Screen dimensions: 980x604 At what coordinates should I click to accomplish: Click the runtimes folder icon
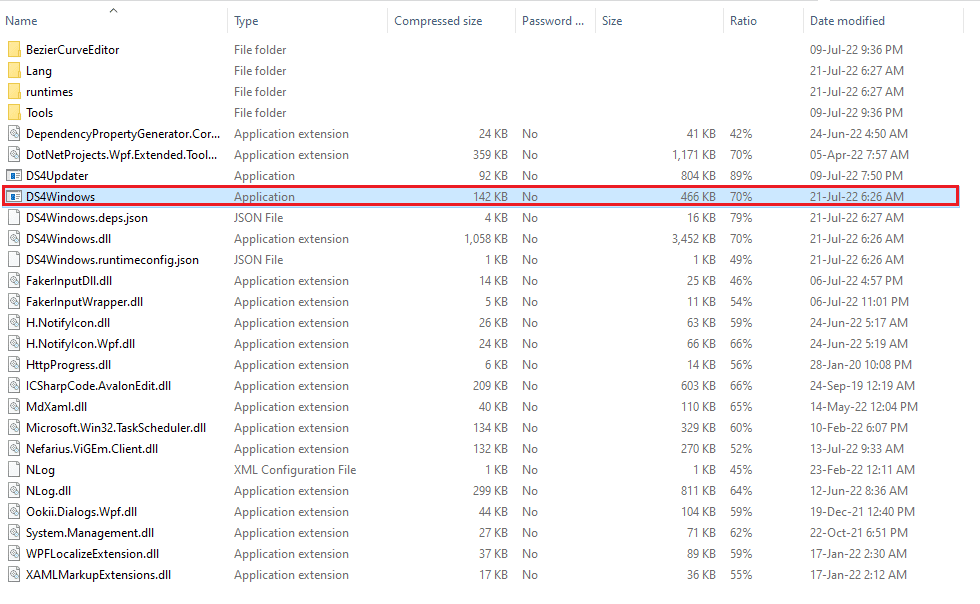(14, 92)
